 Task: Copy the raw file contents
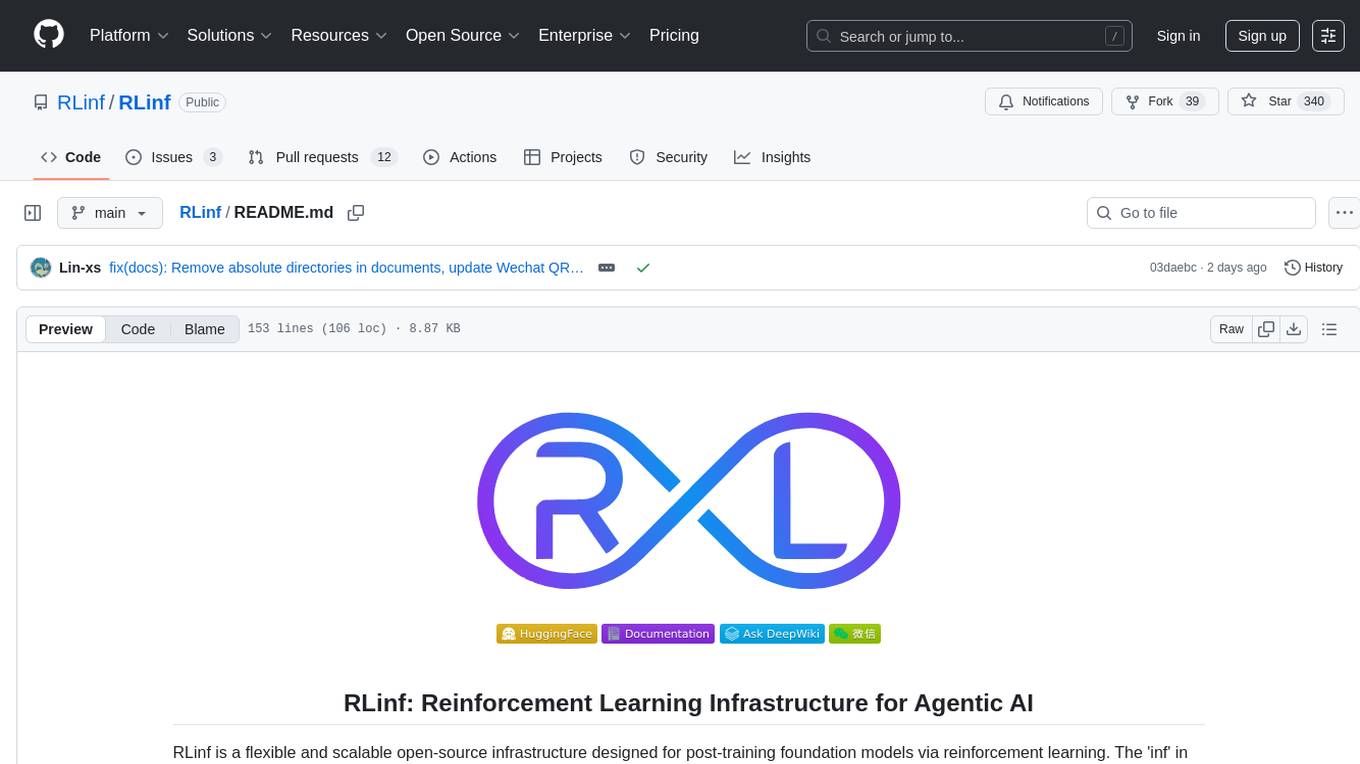pos(1266,329)
